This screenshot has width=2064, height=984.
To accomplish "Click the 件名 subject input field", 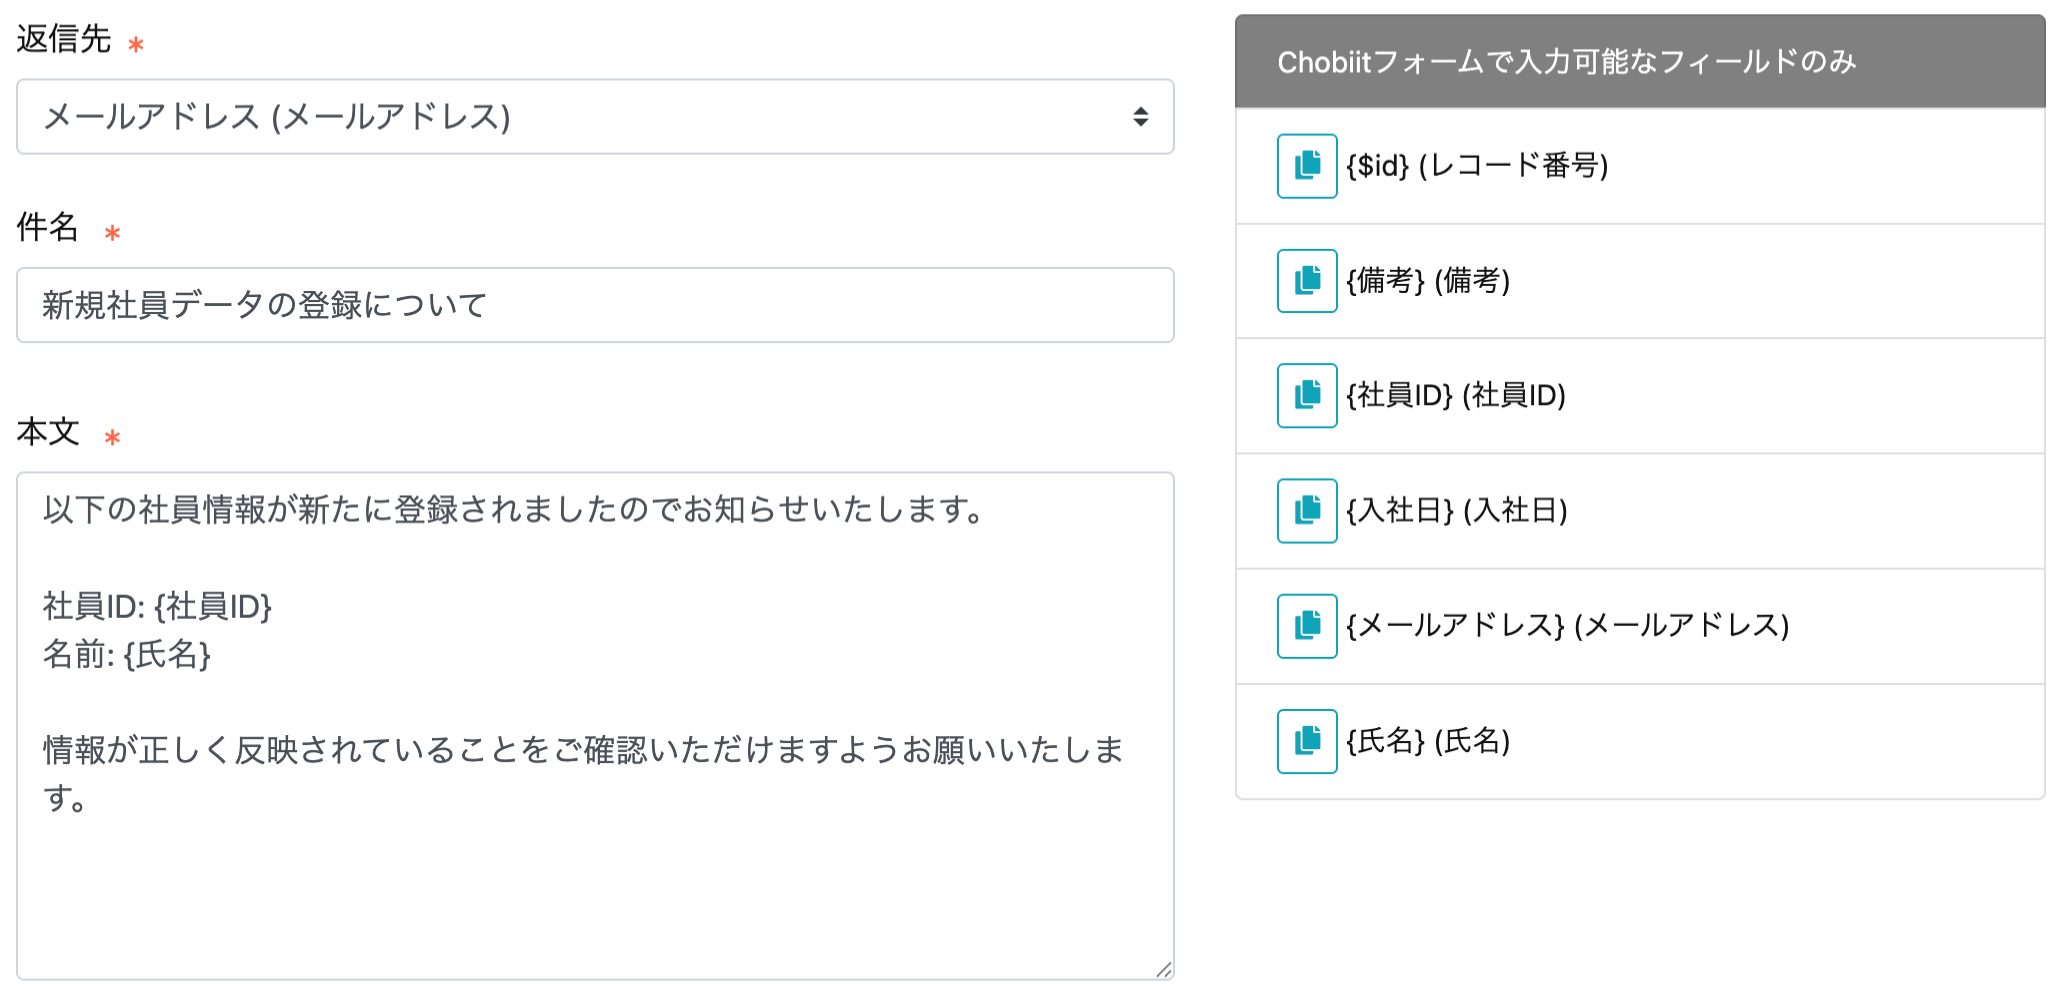I will pyautogui.click(x=595, y=305).
